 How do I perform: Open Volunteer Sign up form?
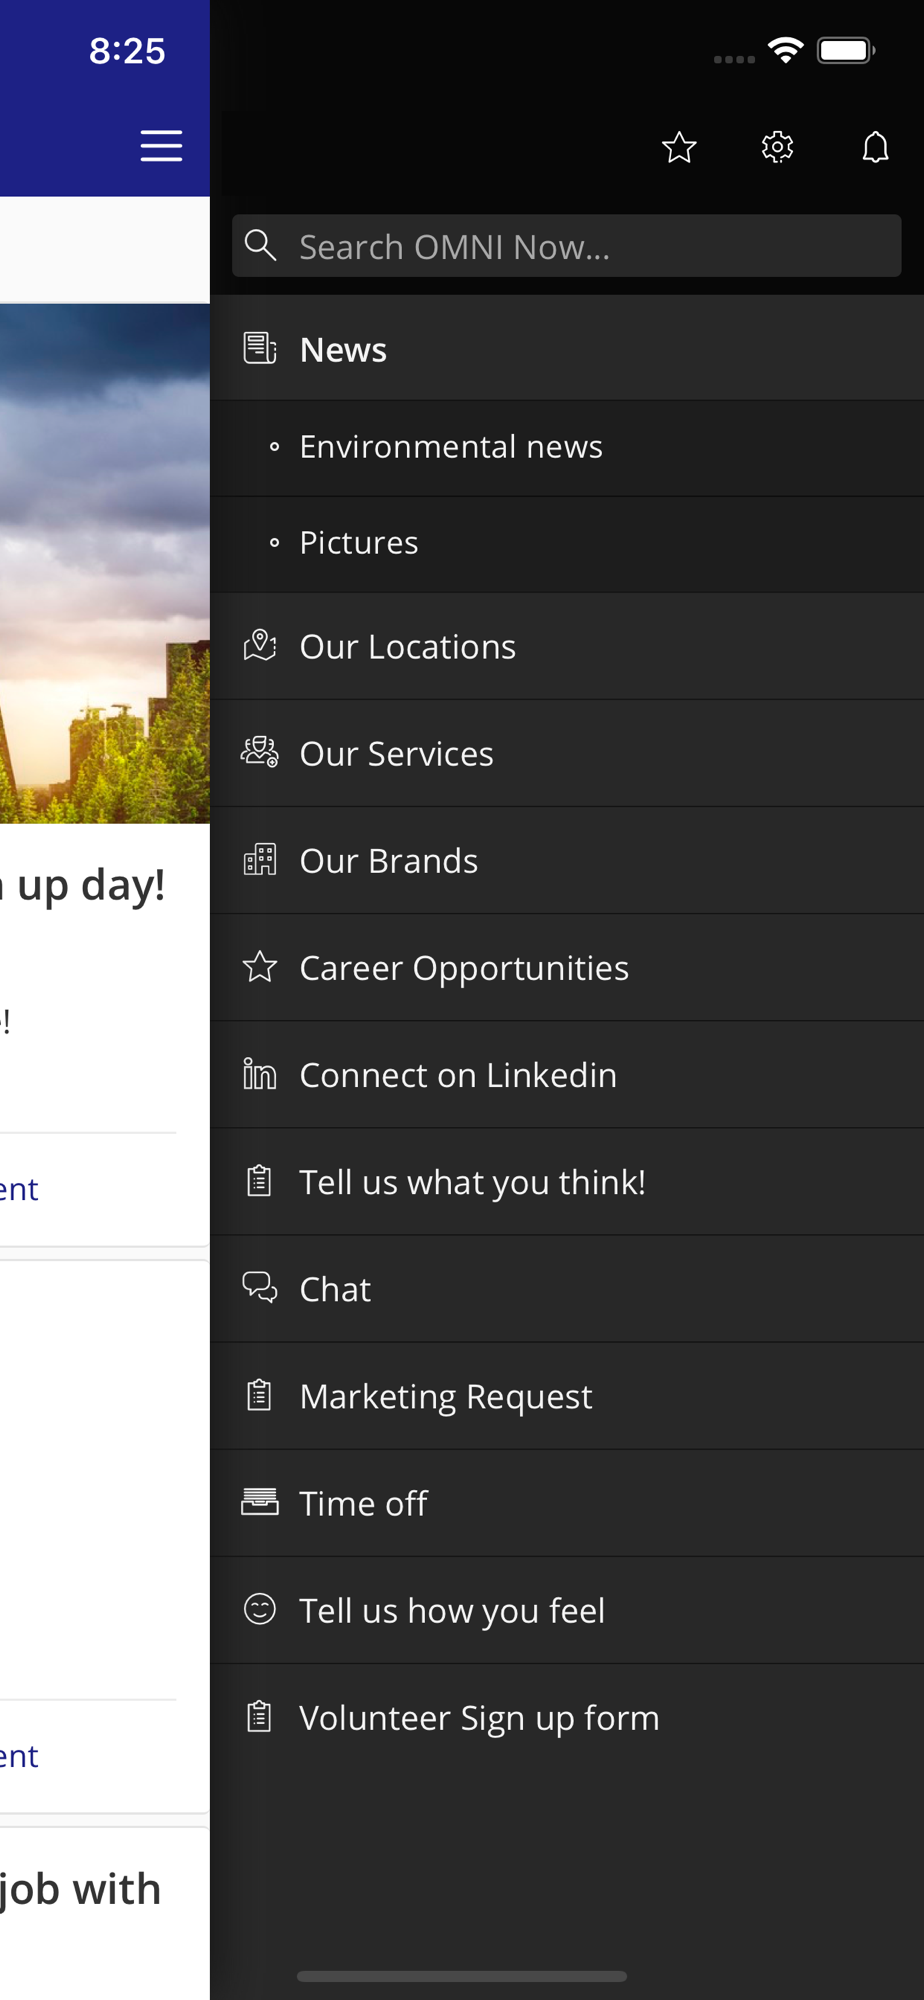479,1718
